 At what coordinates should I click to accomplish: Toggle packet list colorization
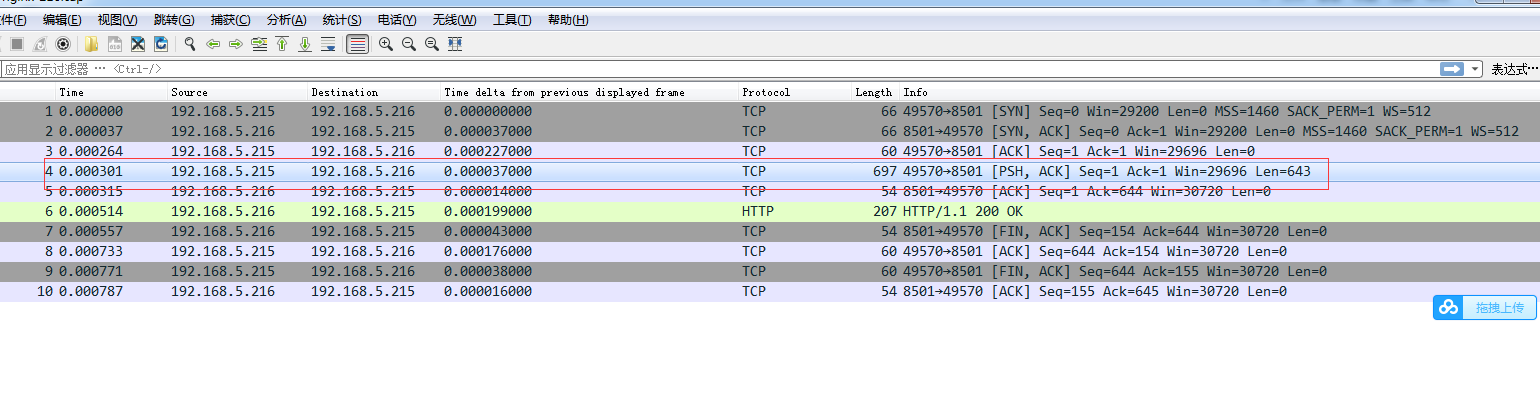[357, 44]
